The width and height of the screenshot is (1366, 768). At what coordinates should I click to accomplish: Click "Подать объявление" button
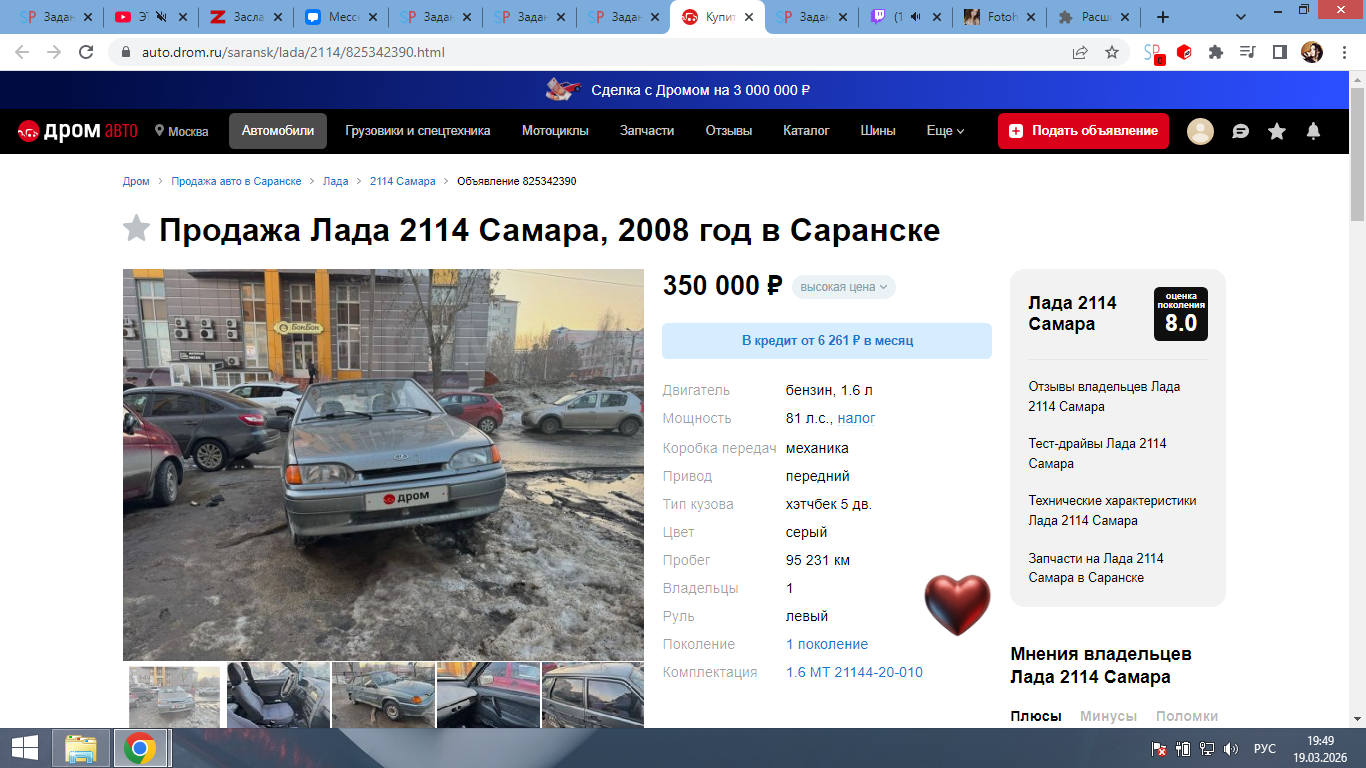point(1083,131)
